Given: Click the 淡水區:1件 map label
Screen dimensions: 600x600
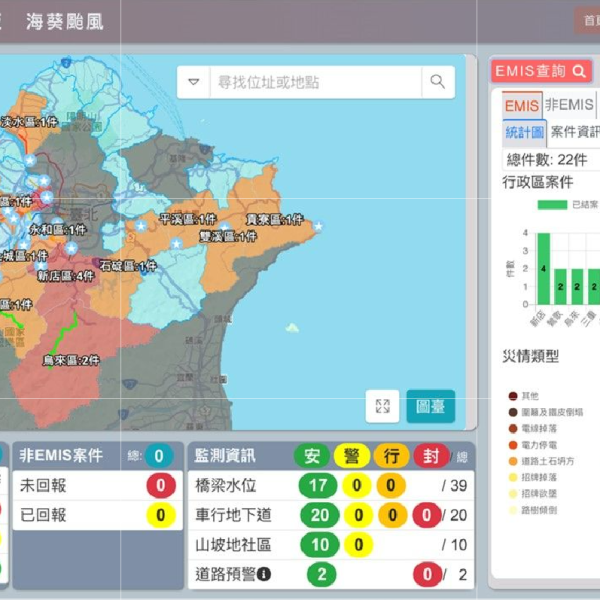Looking at the screenshot, I should pyautogui.click(x=29, y=122).
